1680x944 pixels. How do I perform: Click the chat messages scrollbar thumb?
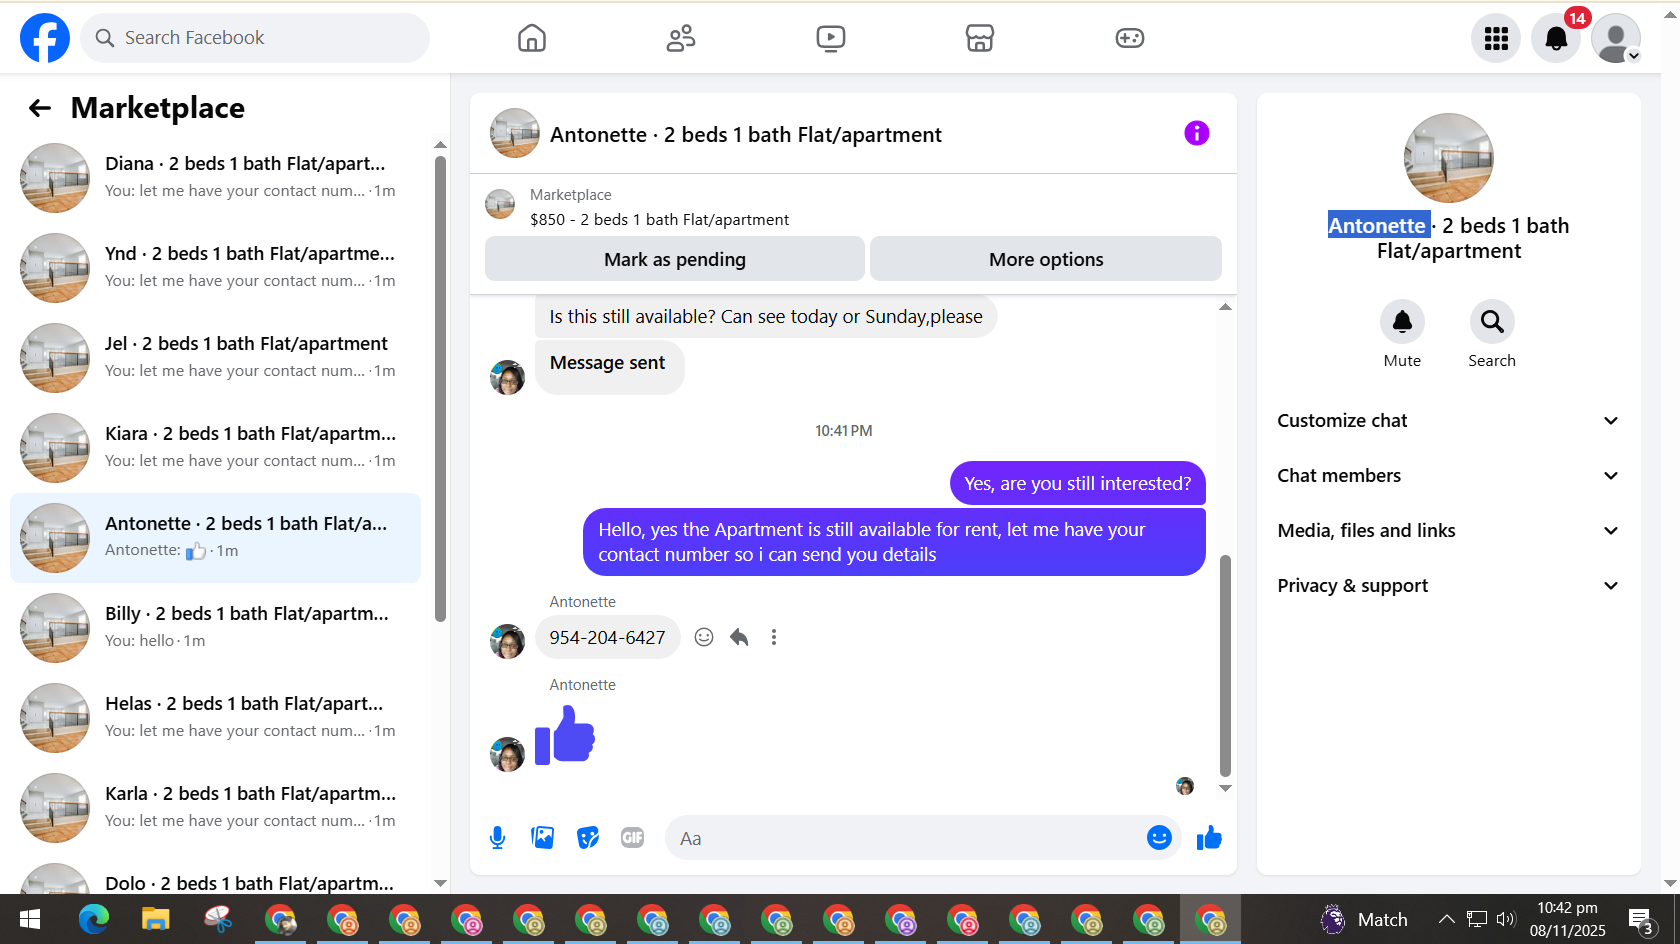click(1225, 665)
